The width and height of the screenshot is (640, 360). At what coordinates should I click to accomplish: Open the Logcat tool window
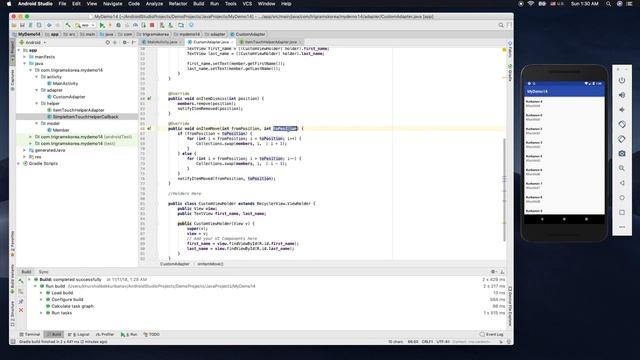coord(78,334)
